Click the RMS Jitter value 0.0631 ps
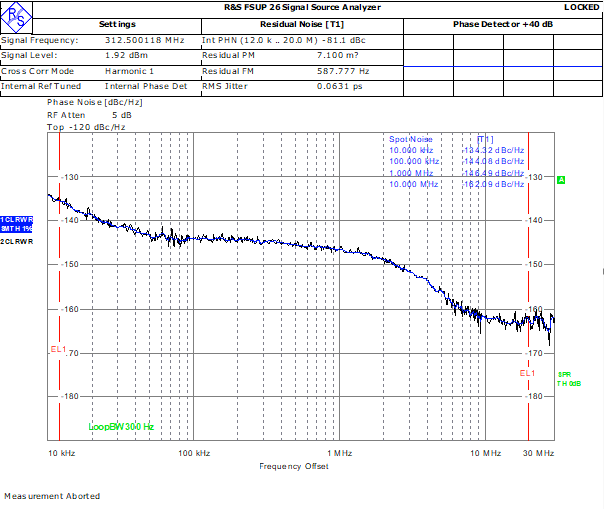Screen dimensions: 604x509 [x=339, y=86]
